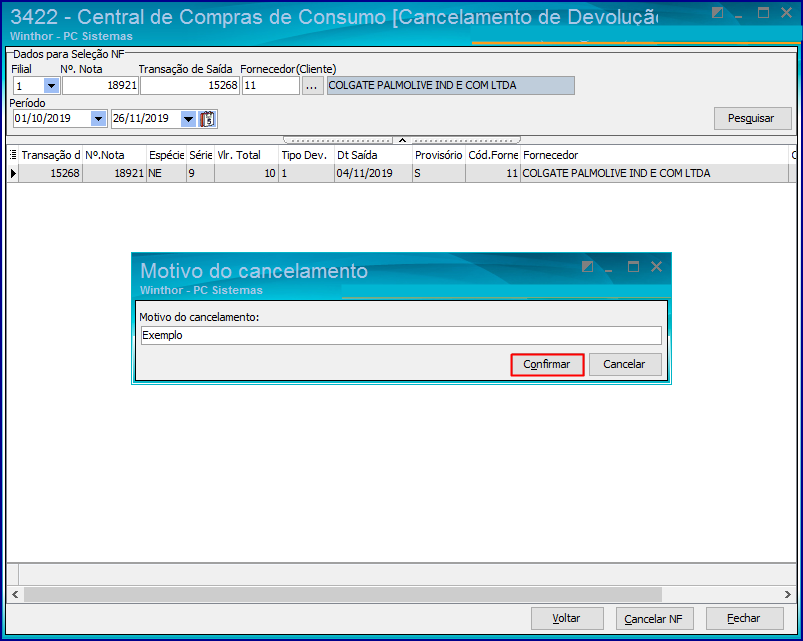Click the Pesquisar button
The height and width of the screenshot is (641, 803).
pos(752,118)
